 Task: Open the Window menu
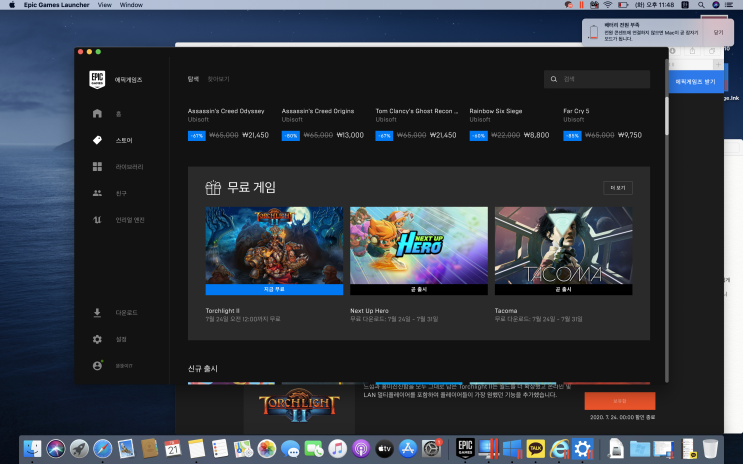[x=131, y=5]
